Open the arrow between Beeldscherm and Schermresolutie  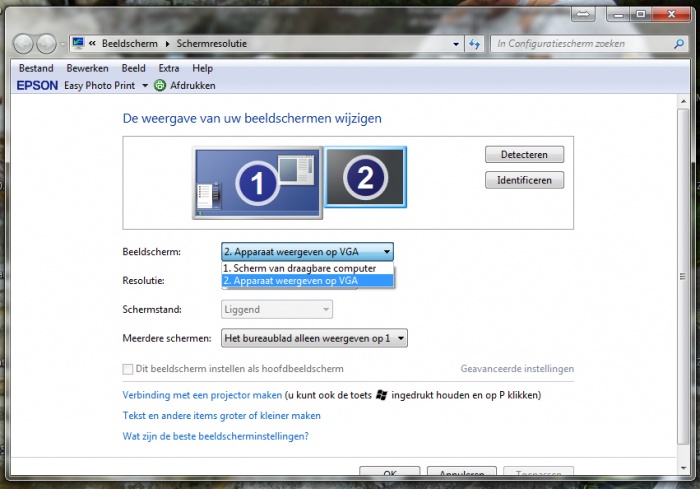point(167,44)
